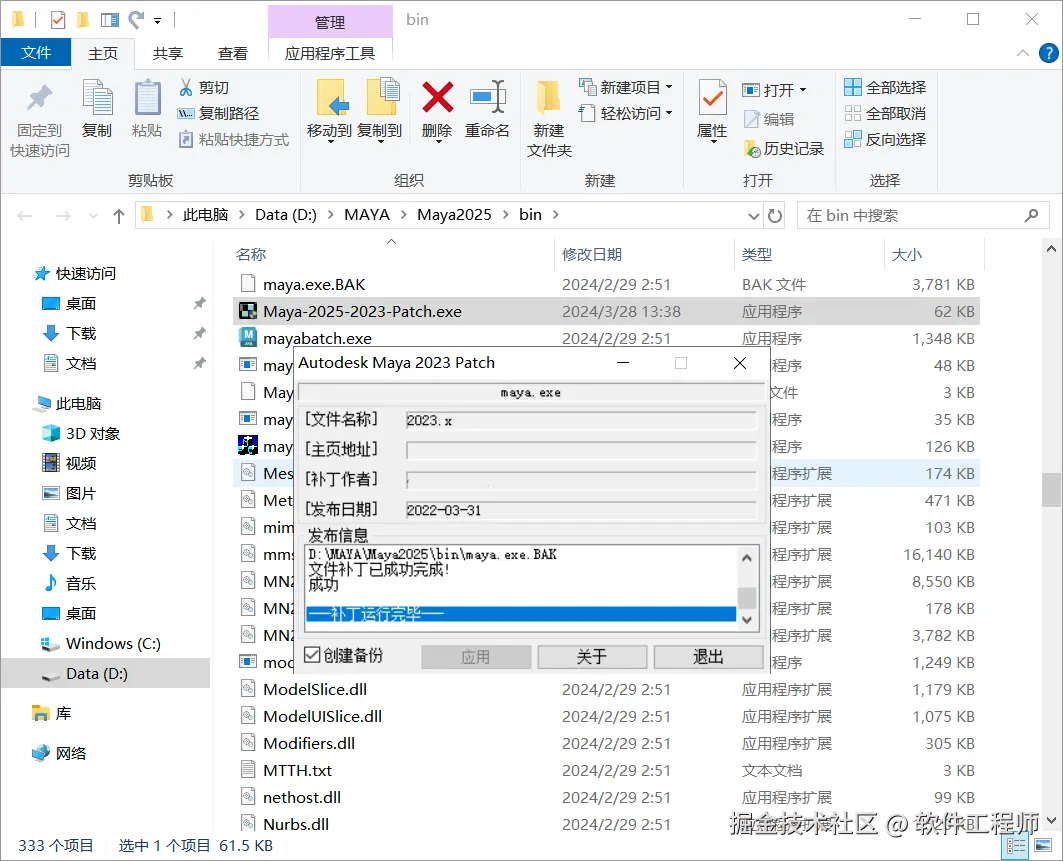Click the Manage (管理) contextual tab
This screenshot has width=1063, height=861.
pos(330,22)
